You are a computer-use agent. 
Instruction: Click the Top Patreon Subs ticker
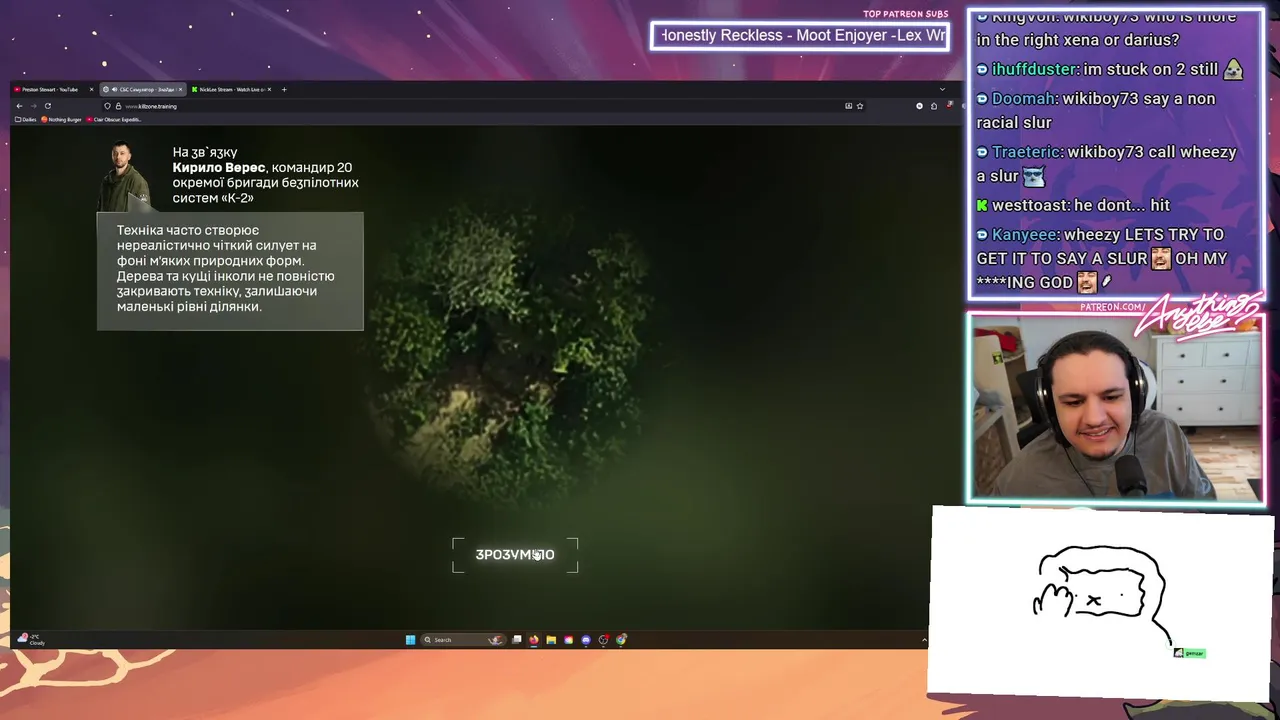tap(799, 36)
